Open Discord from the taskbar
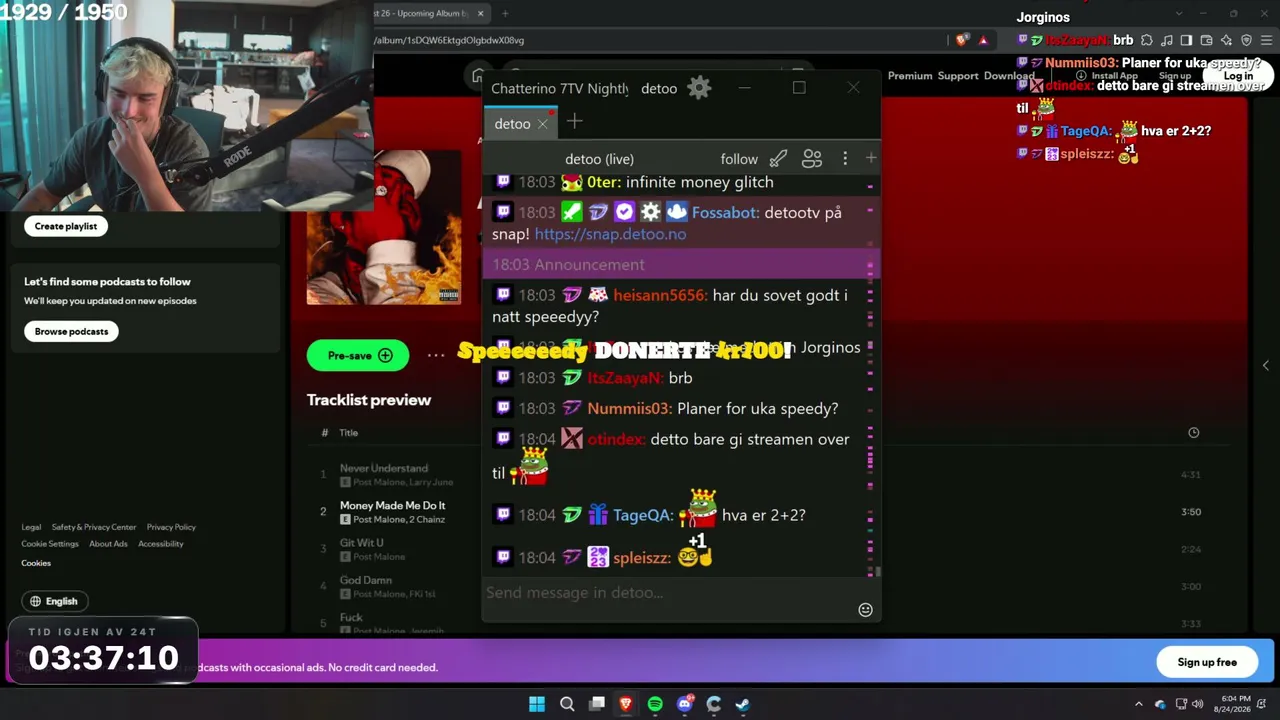Screen dimensions: 1280x720 click(685, 704)
